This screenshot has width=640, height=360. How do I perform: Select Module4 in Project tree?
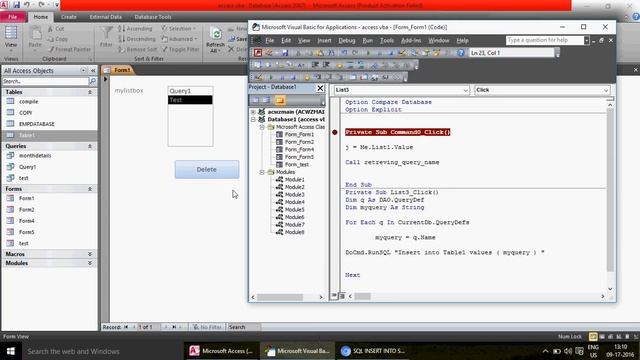click(294, 202)
